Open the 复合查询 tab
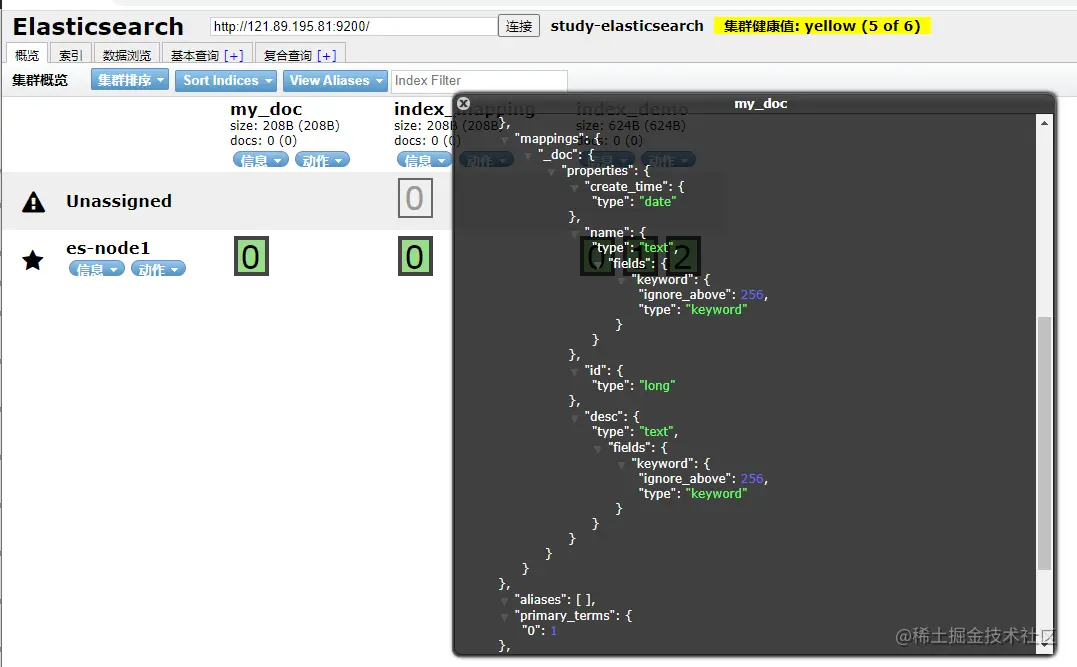Screen dimensions: 1077x667 tap(288, 56)
